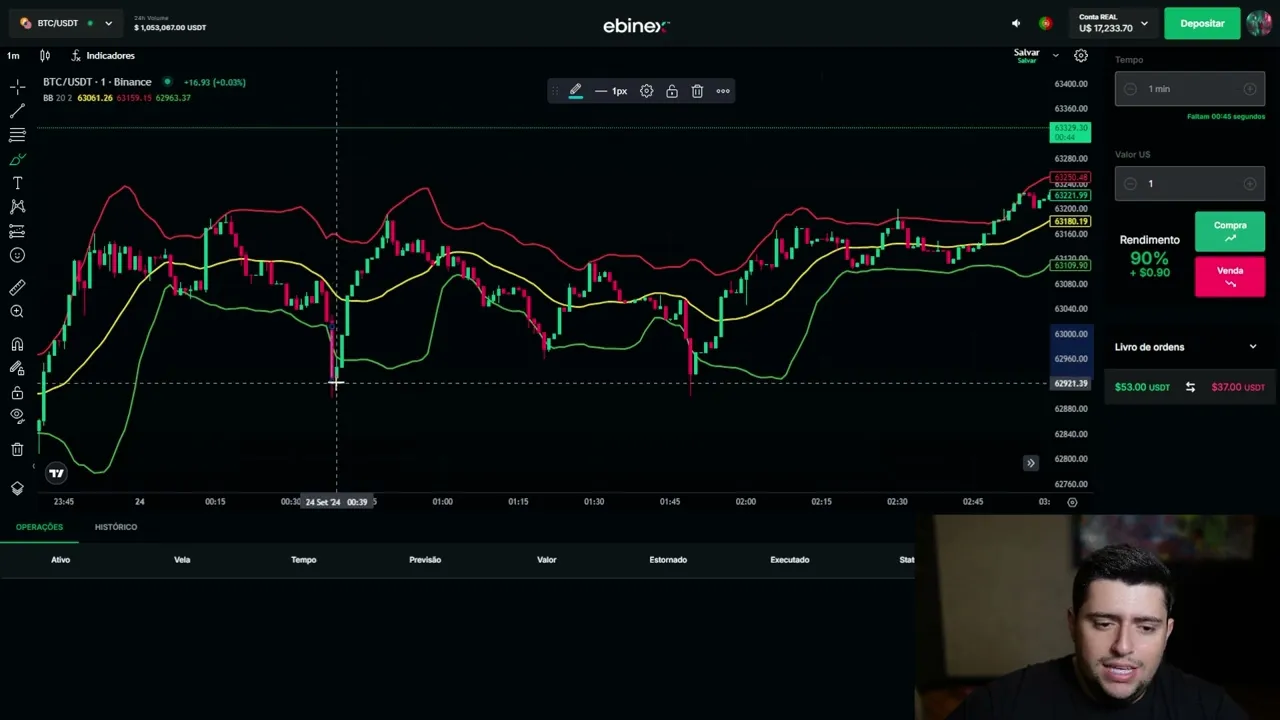1280x720 pixels.
Task: Open the patterns drawing tool
Action: pyautogui.click(x=17, y=207)
